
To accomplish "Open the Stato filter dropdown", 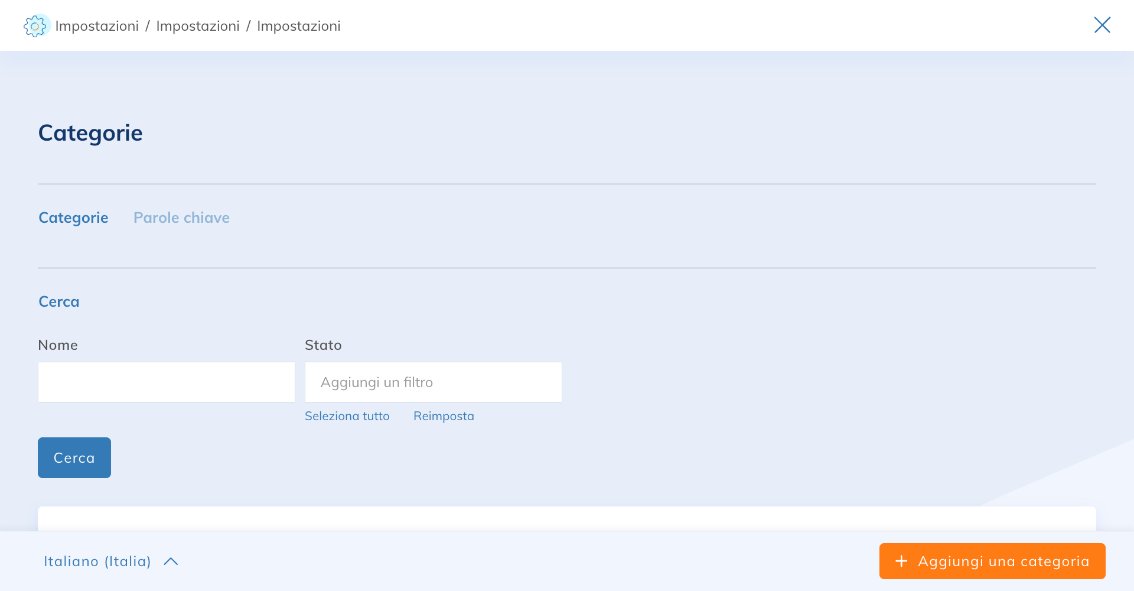I will click(433, 382).
